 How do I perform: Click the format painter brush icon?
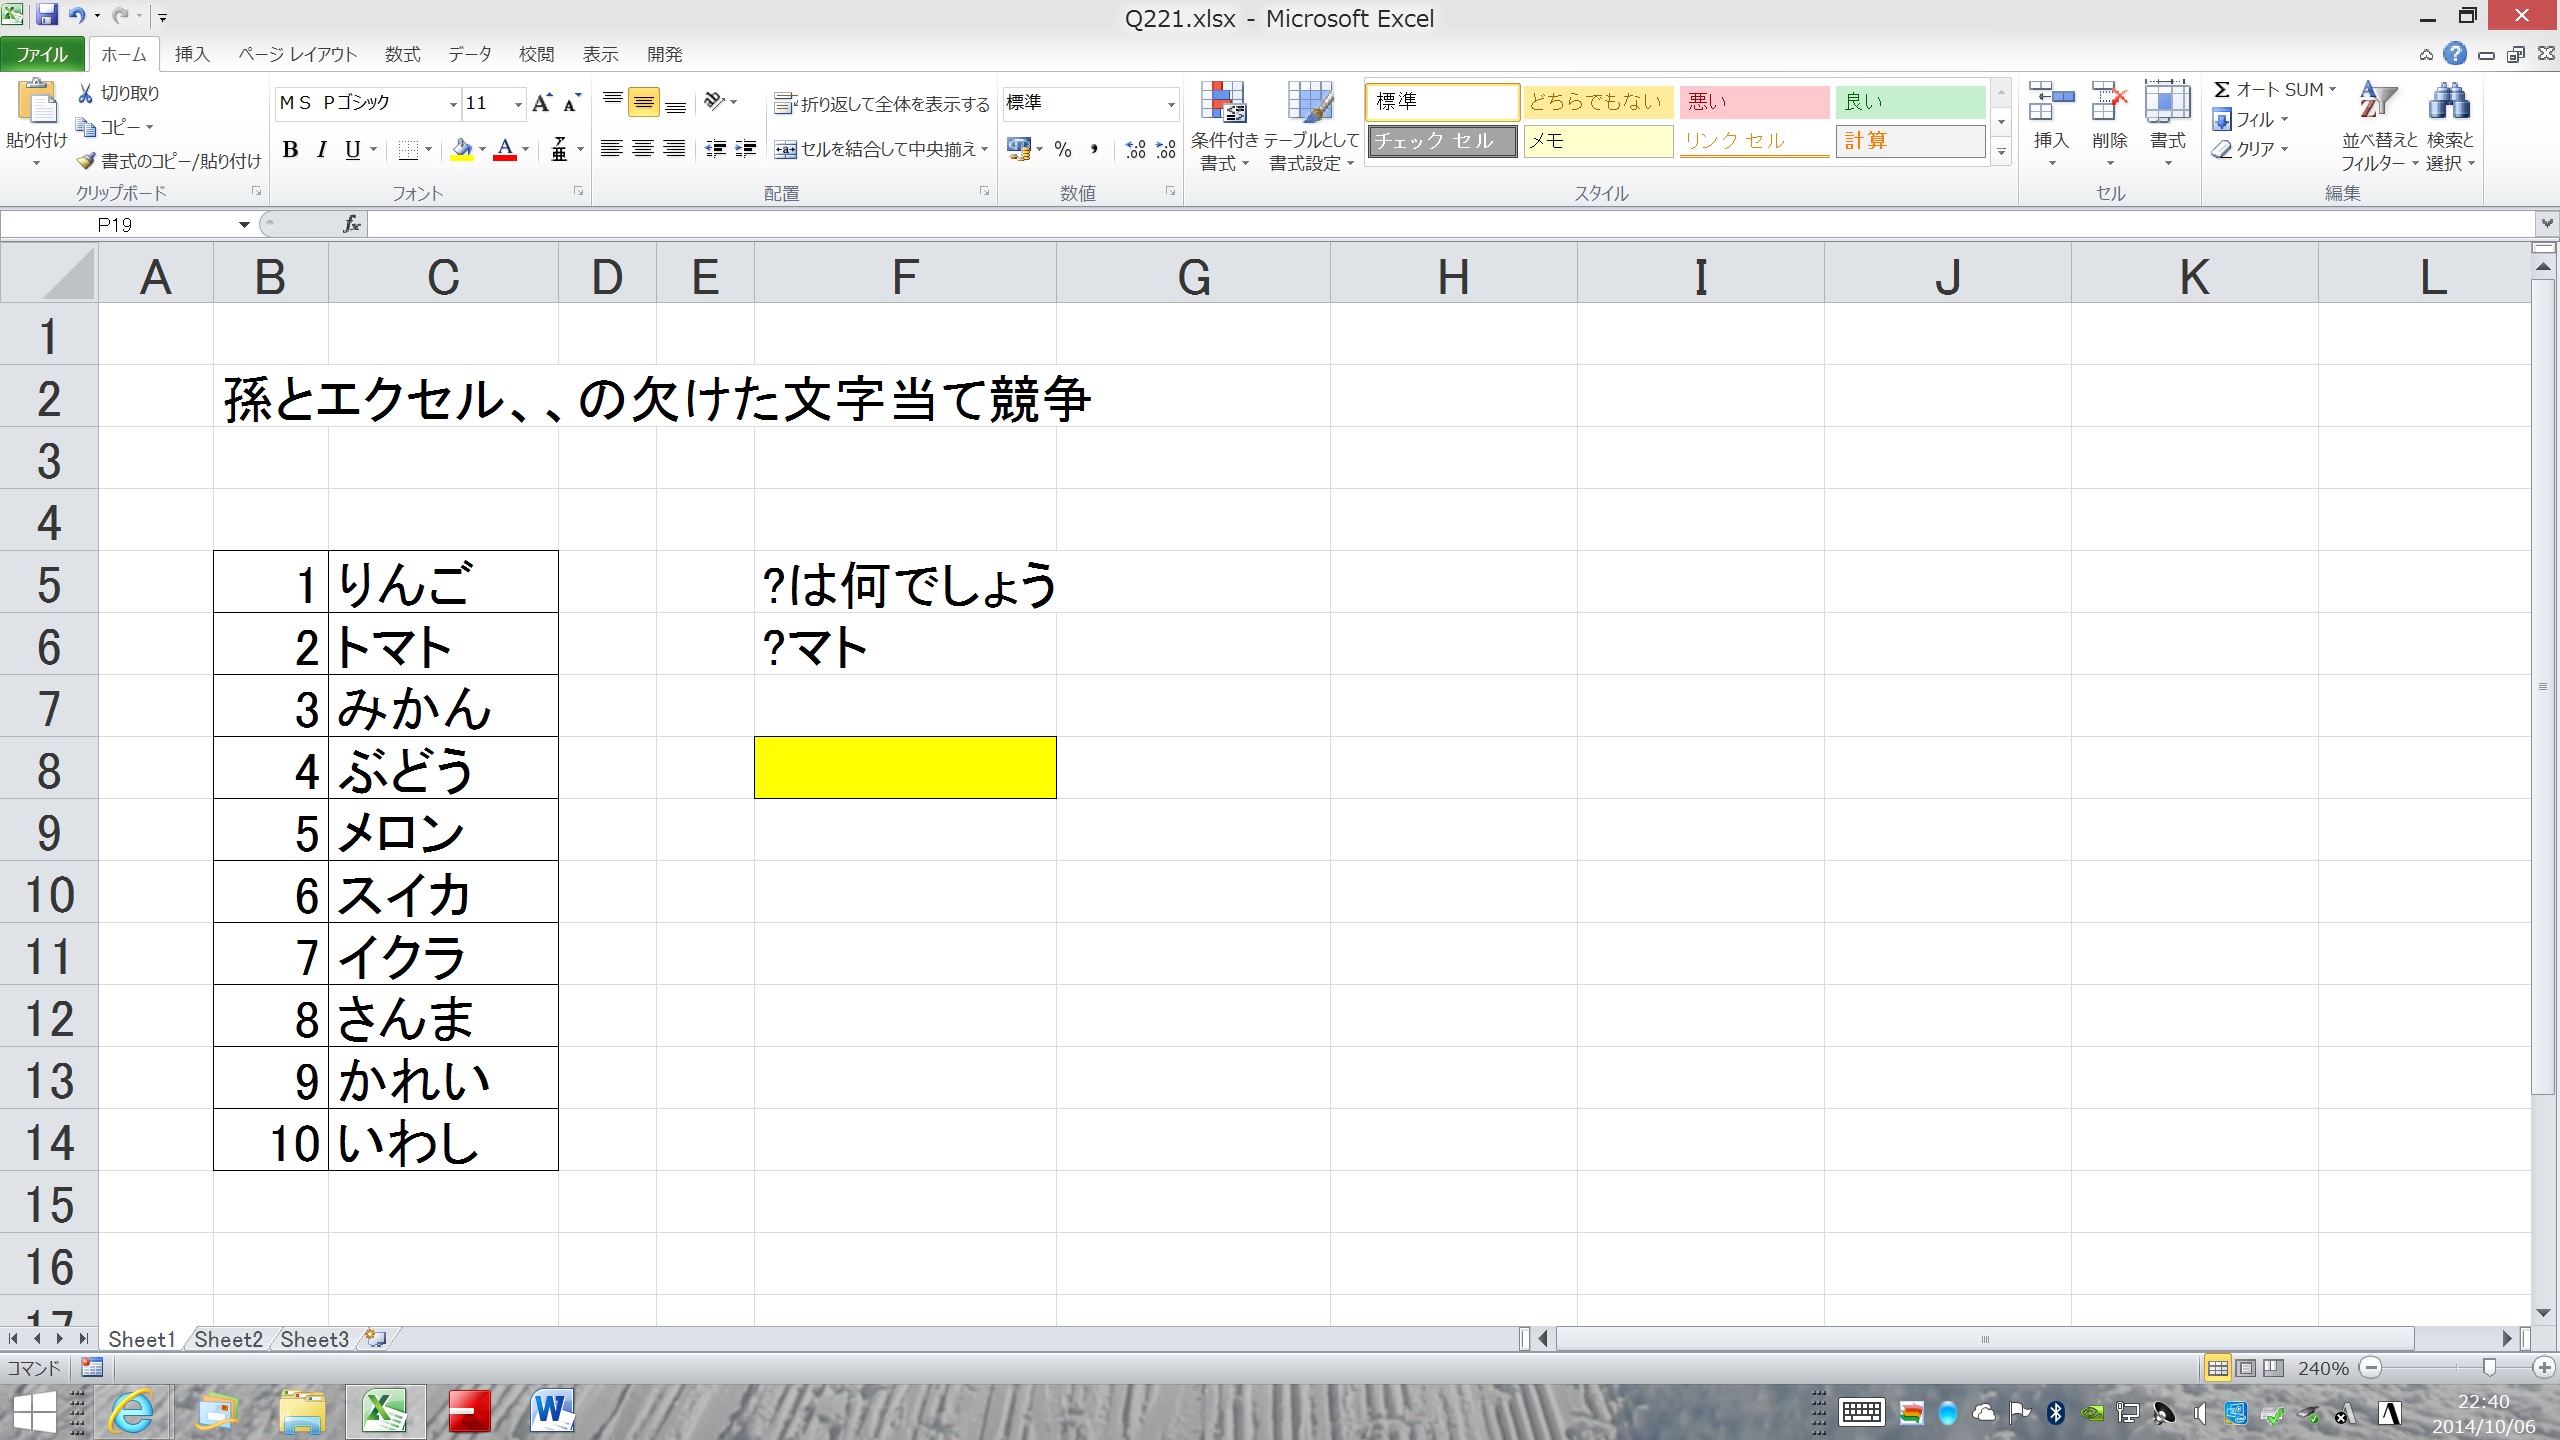(88, 161)
